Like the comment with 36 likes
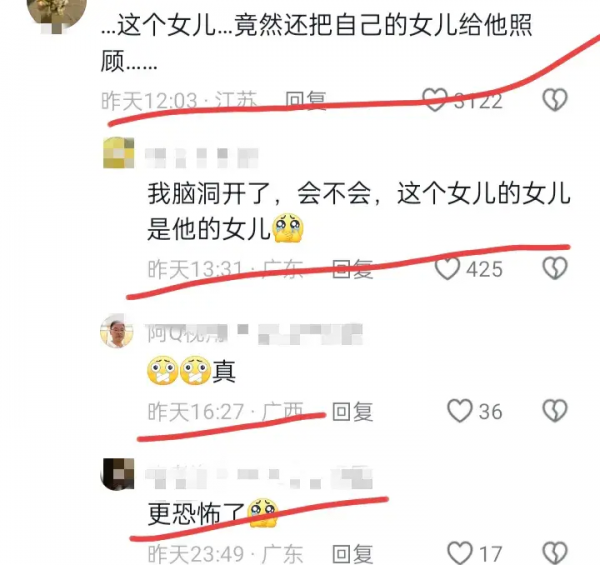Viewport: 600px width, 565px height. tap(460, 411)
